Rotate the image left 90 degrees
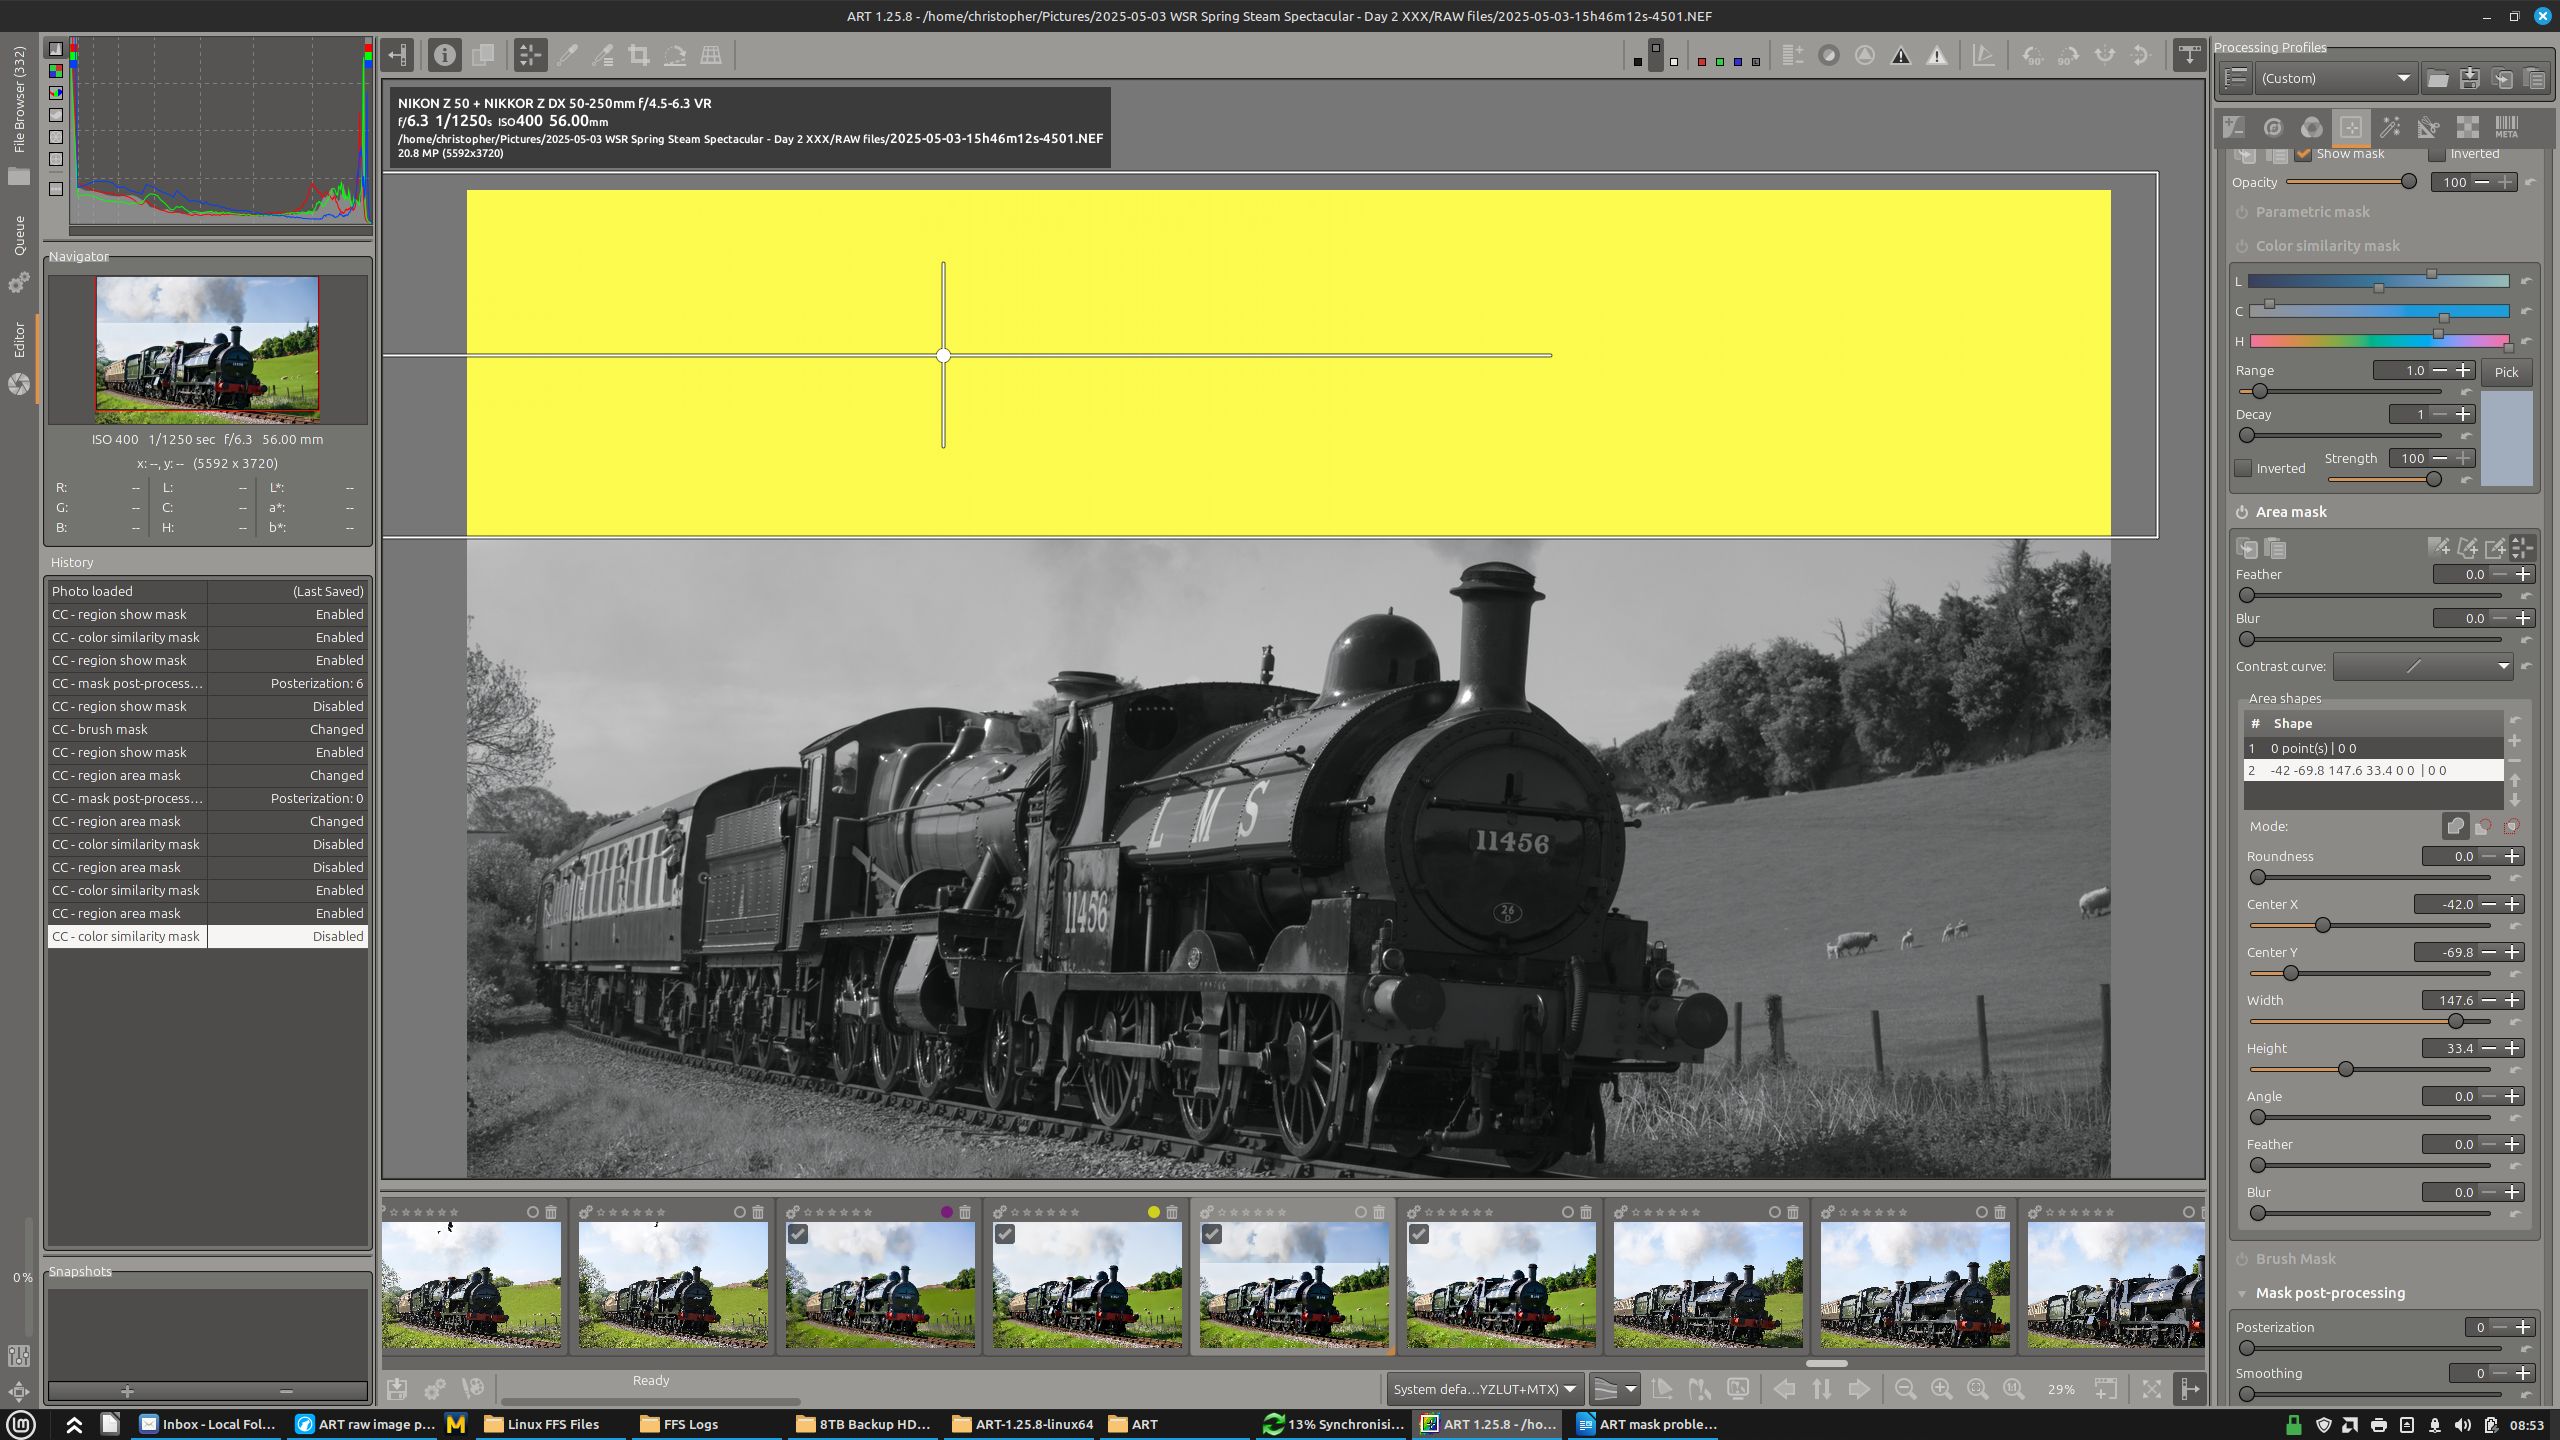The image size is (2560, 1440). click(2032, 56)
